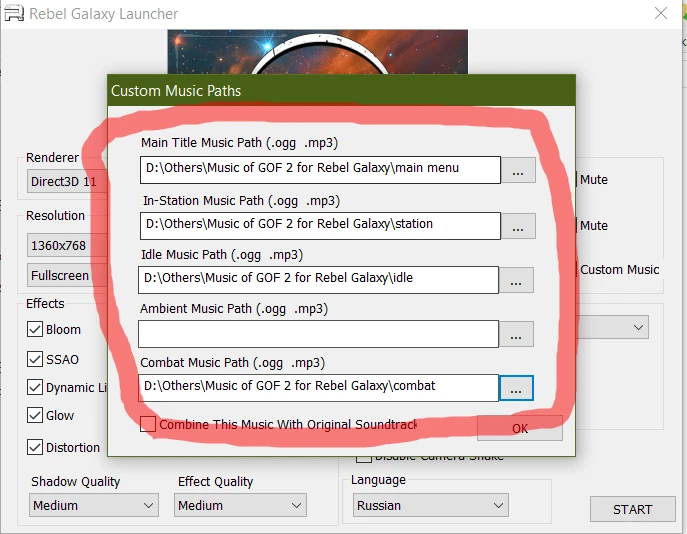Open the 1360x768 resolution dropdown
The width and height of the screenshot is (687, 534).
67,245
